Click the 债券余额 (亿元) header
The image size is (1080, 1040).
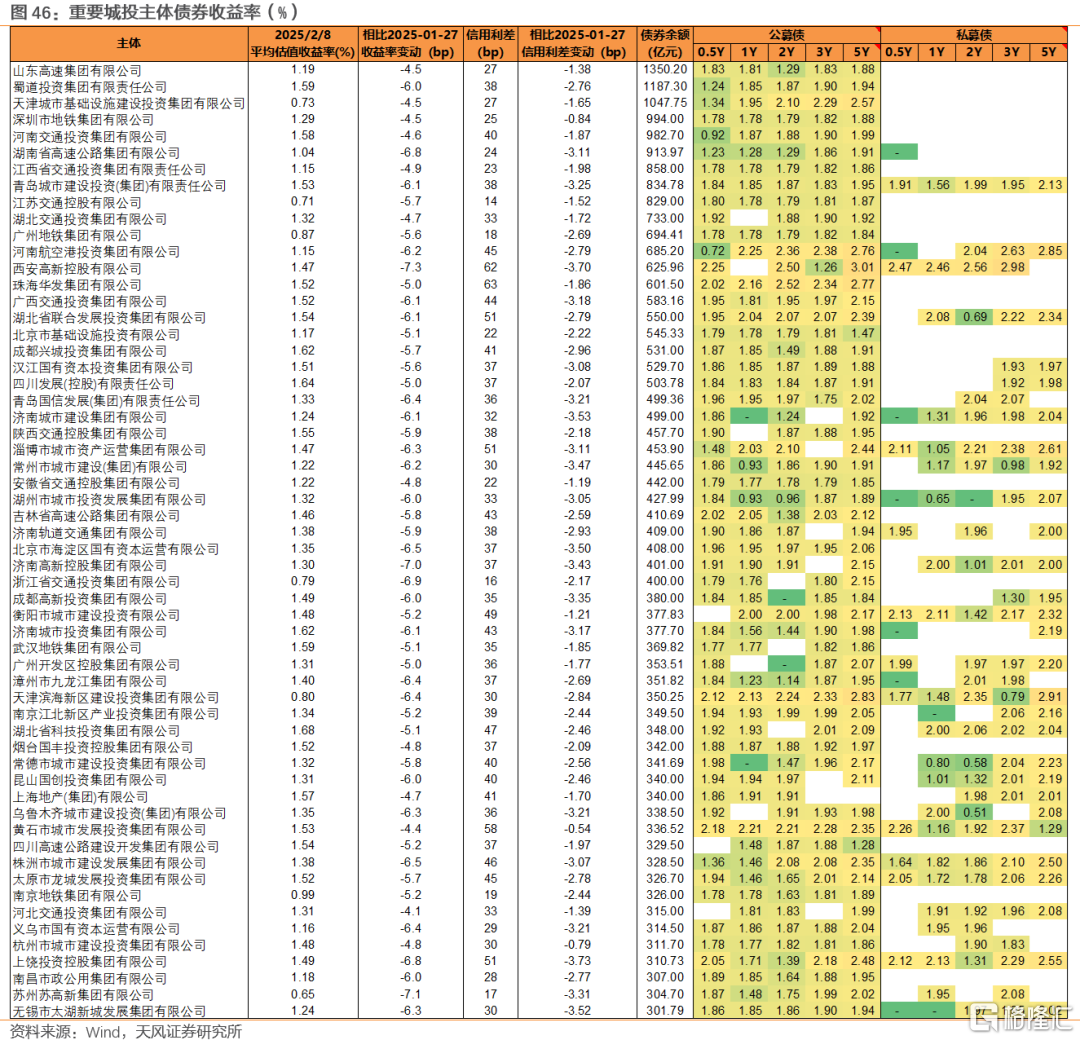click(x=665, y=43)
